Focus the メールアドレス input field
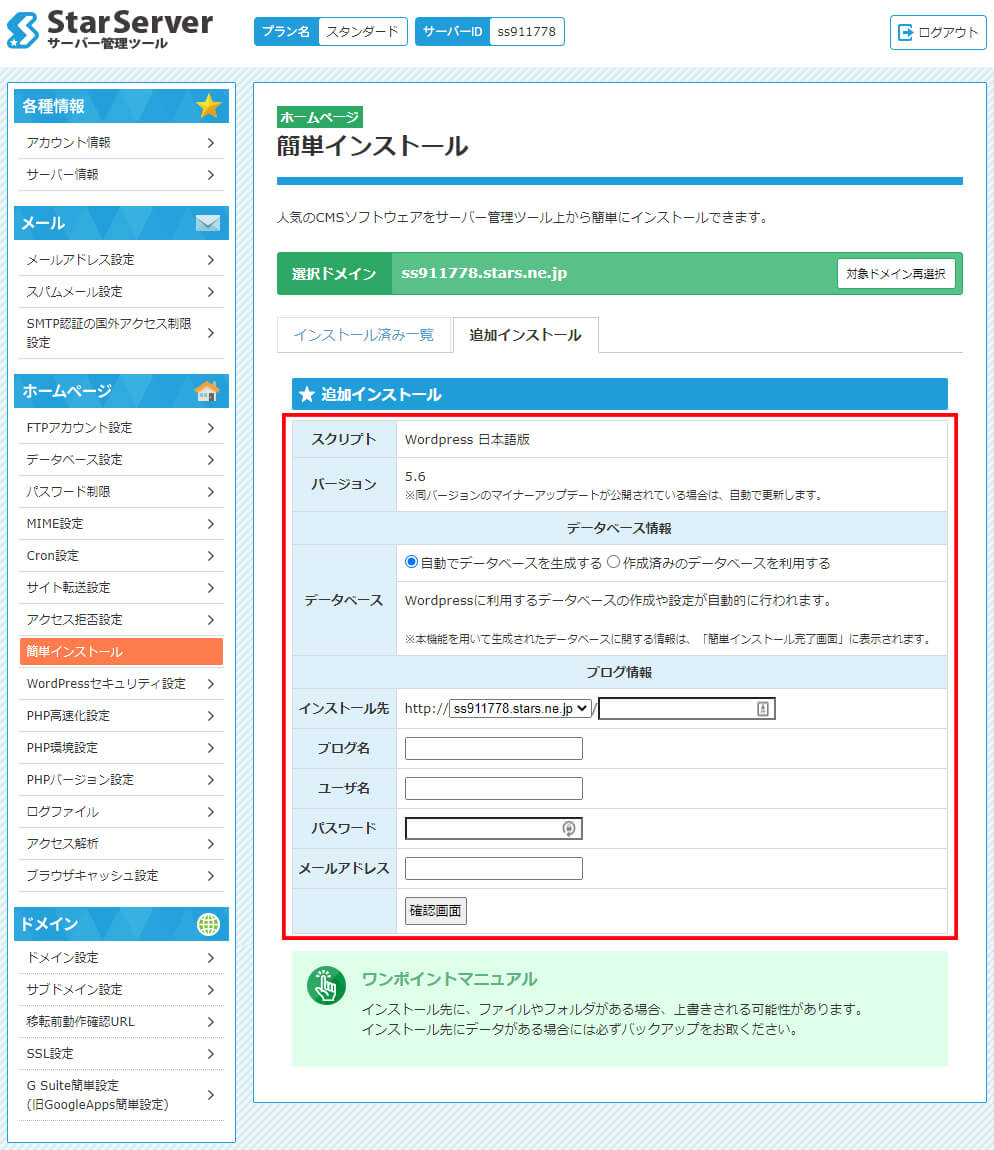This screenshot has width=994, height=1150. [x=494, y=868]
